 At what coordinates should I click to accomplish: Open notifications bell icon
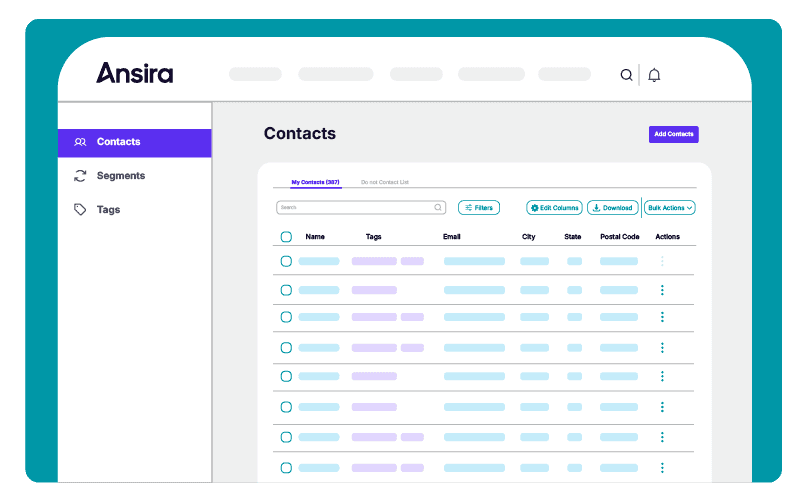[654, 75]
